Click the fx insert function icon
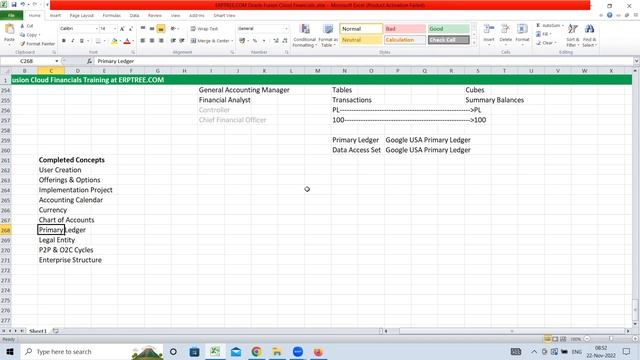This screenshot has width=640, height=360. (x=89, y=61)
